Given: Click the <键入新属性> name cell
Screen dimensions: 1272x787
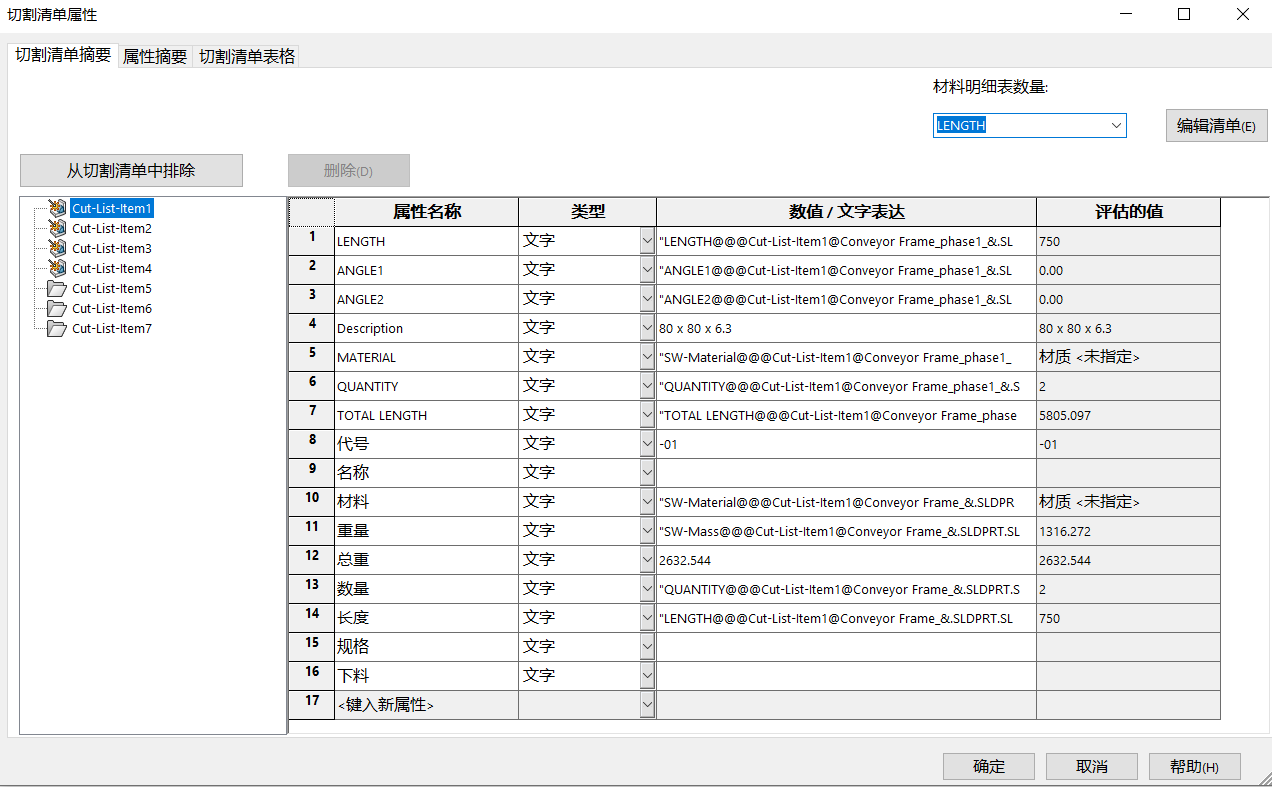Looking at the screenshot, I should 426,705.
